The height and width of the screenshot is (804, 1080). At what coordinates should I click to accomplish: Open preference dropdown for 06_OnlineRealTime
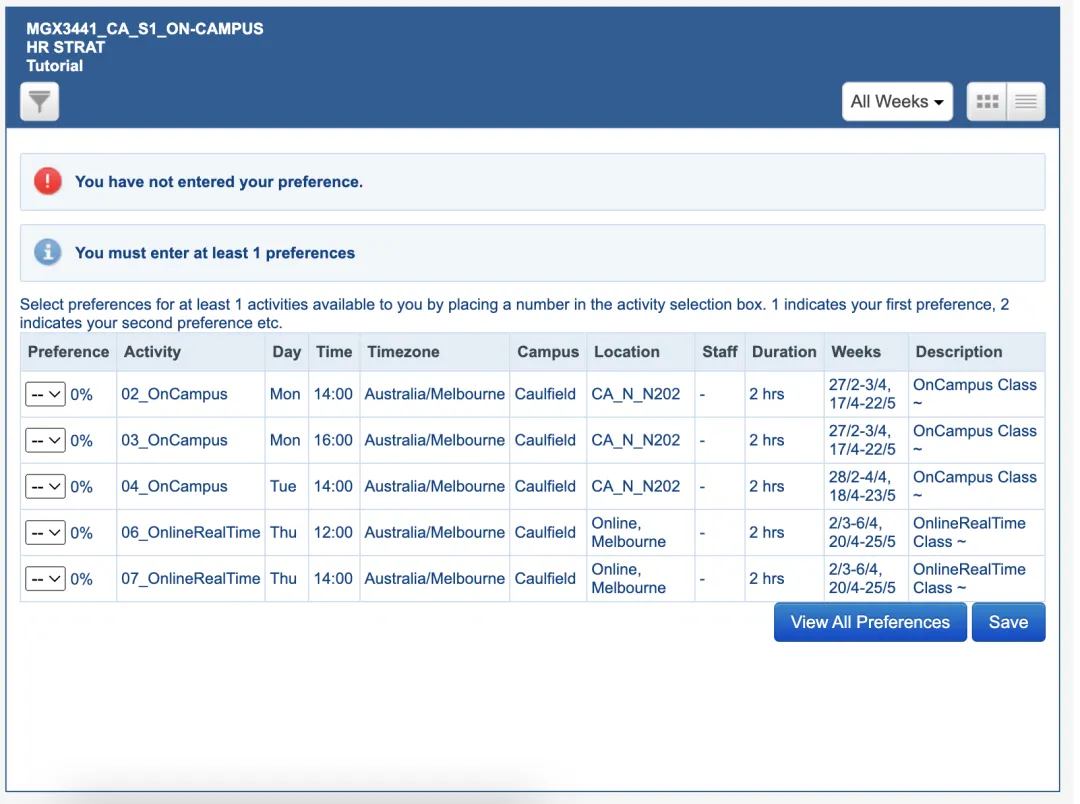click(45, 533)
